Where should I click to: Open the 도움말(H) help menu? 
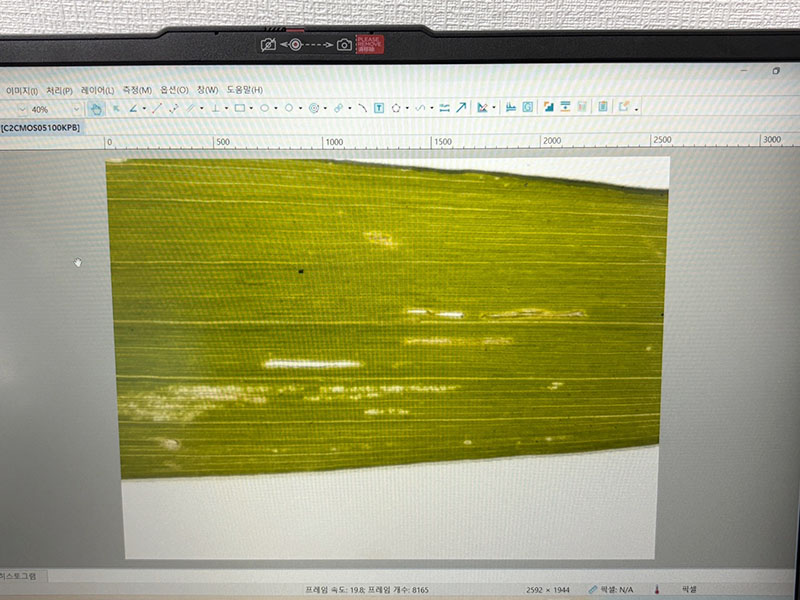pos(244,90)
